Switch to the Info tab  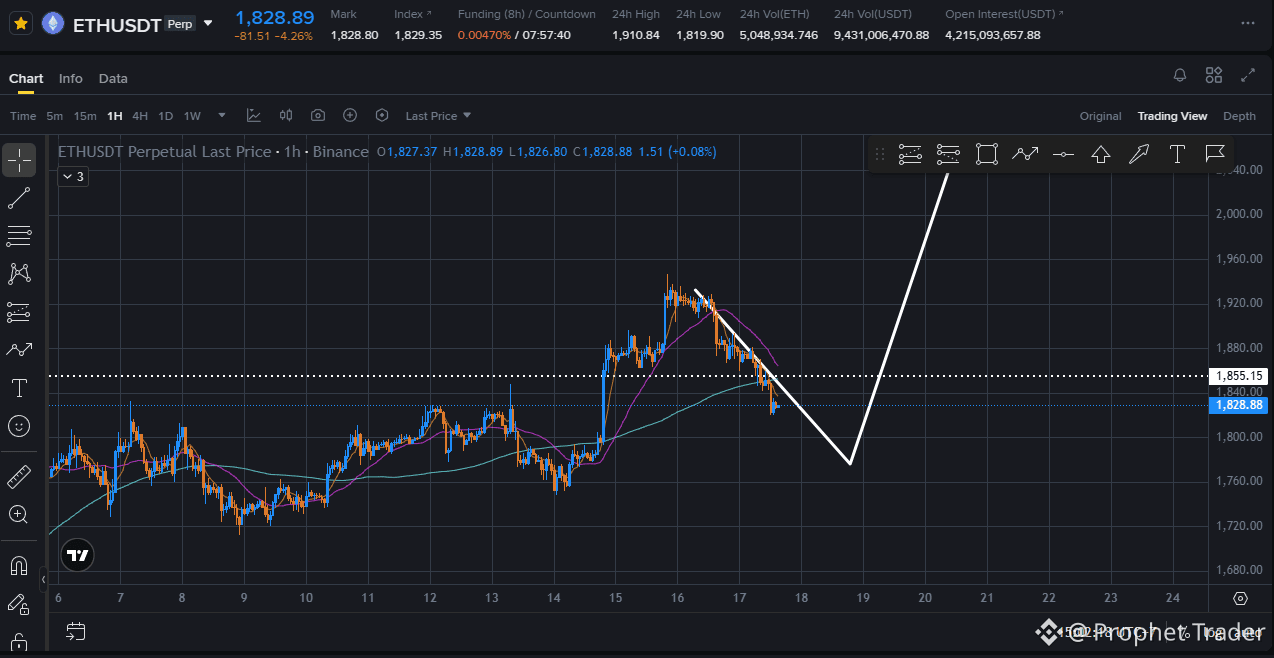(71, 78)
